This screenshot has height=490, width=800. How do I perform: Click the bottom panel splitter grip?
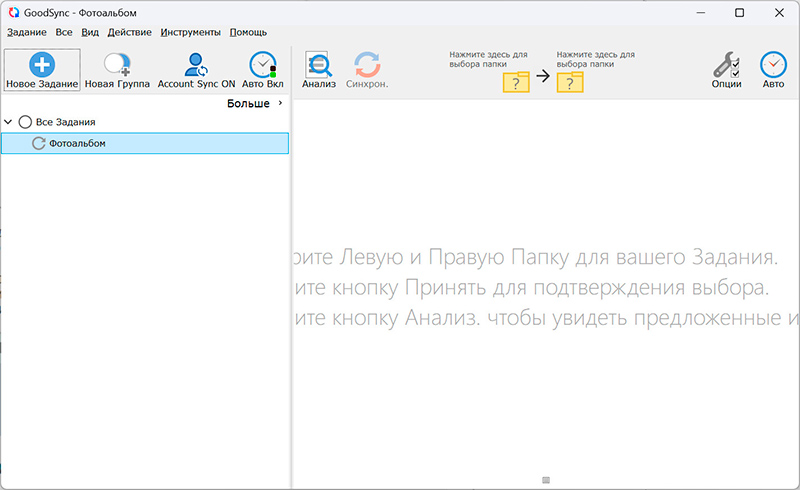point(546,481)
